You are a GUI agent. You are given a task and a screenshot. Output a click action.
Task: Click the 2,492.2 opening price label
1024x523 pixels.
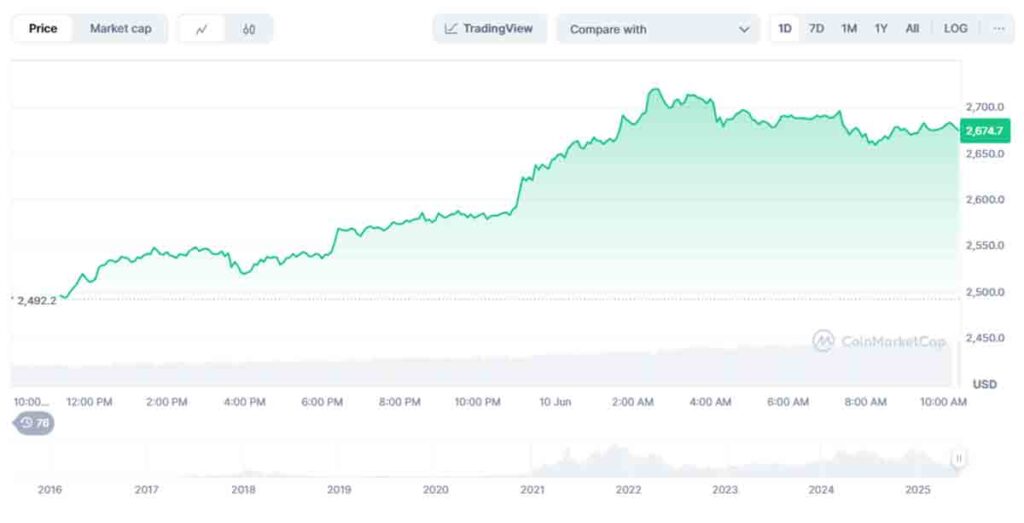(x=36, y=301)
